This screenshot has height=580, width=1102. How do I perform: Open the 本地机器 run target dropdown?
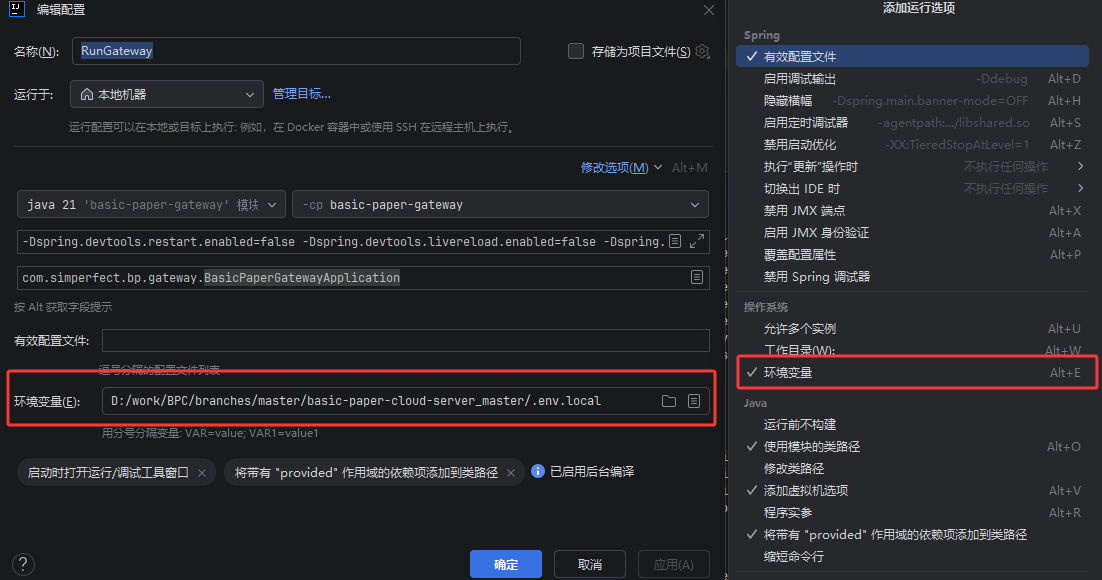tap(167, 94)
